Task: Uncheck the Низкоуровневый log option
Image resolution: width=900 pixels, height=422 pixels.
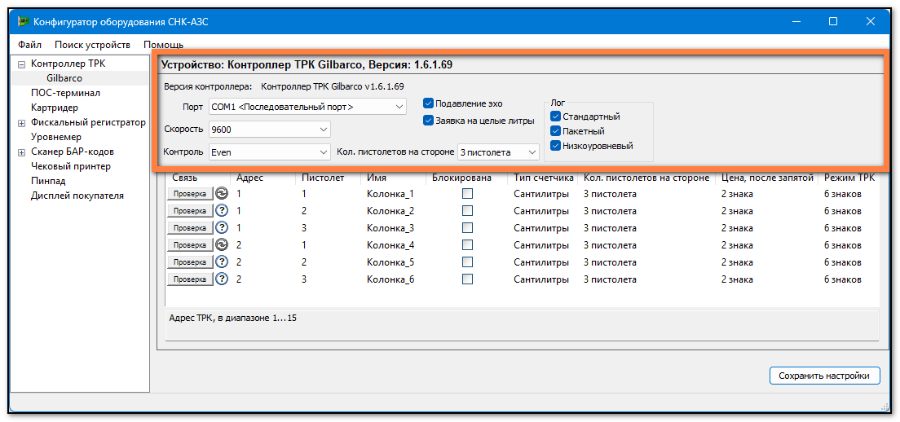Action: click(556, 146)
